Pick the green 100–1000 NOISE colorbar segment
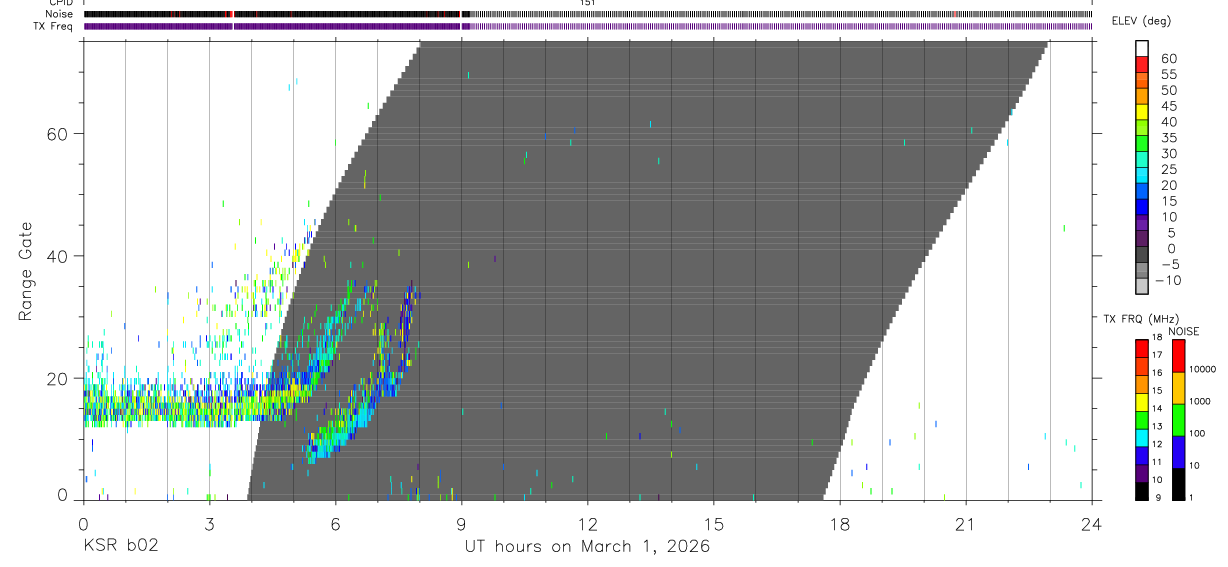The height and width of the screenshot is (567, 1228). pyautogui.click(x=1179, y=420)
